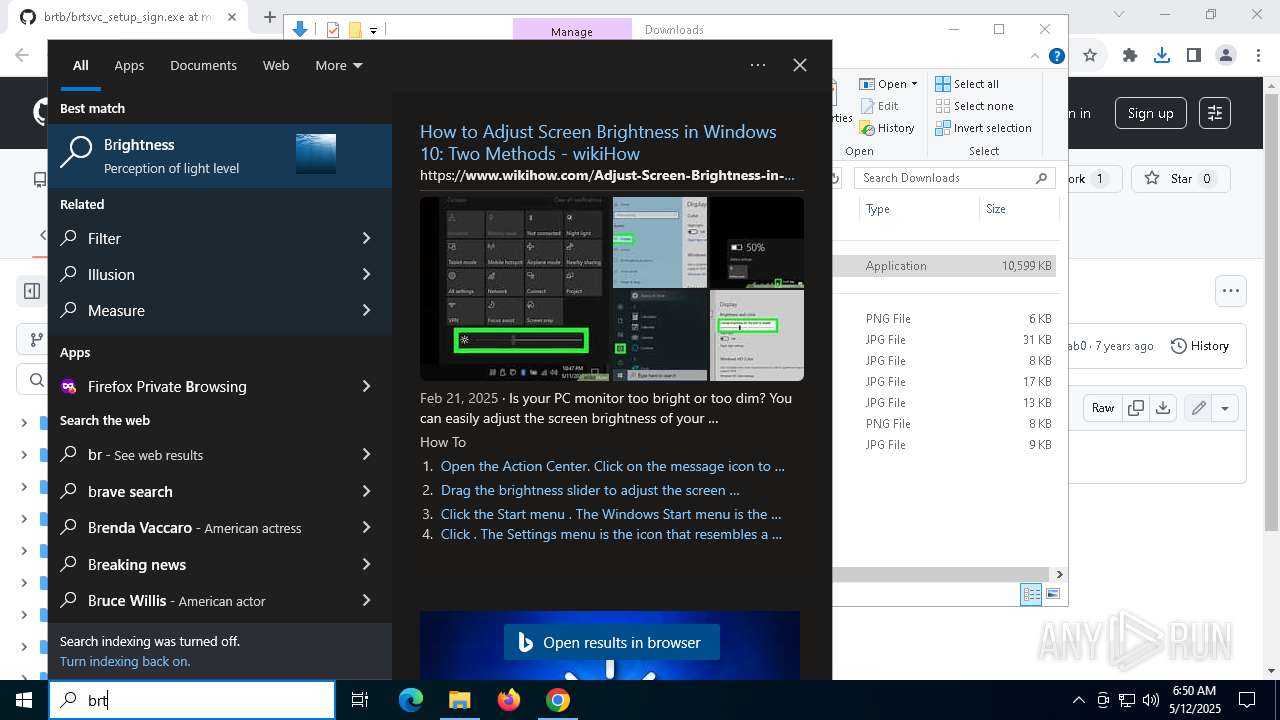Screen dimensions: 1280x720
Task: Switch to the Documents search tab
Action: coord(203,65)
